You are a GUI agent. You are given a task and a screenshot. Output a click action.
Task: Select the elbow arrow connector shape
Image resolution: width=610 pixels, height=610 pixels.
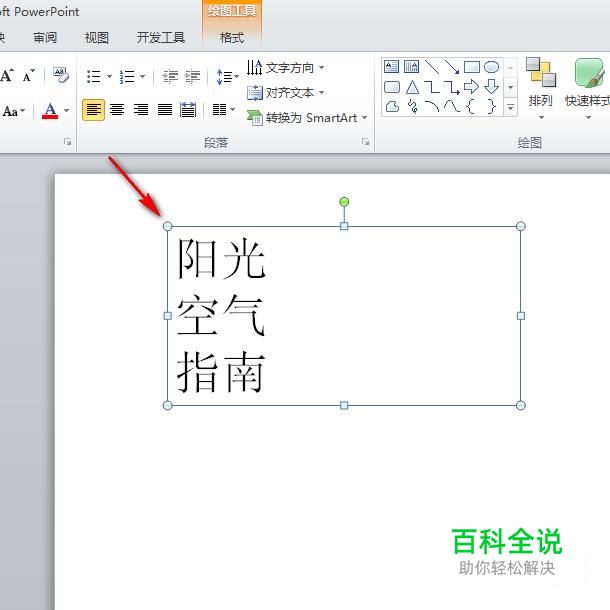(x=452, y=87)
